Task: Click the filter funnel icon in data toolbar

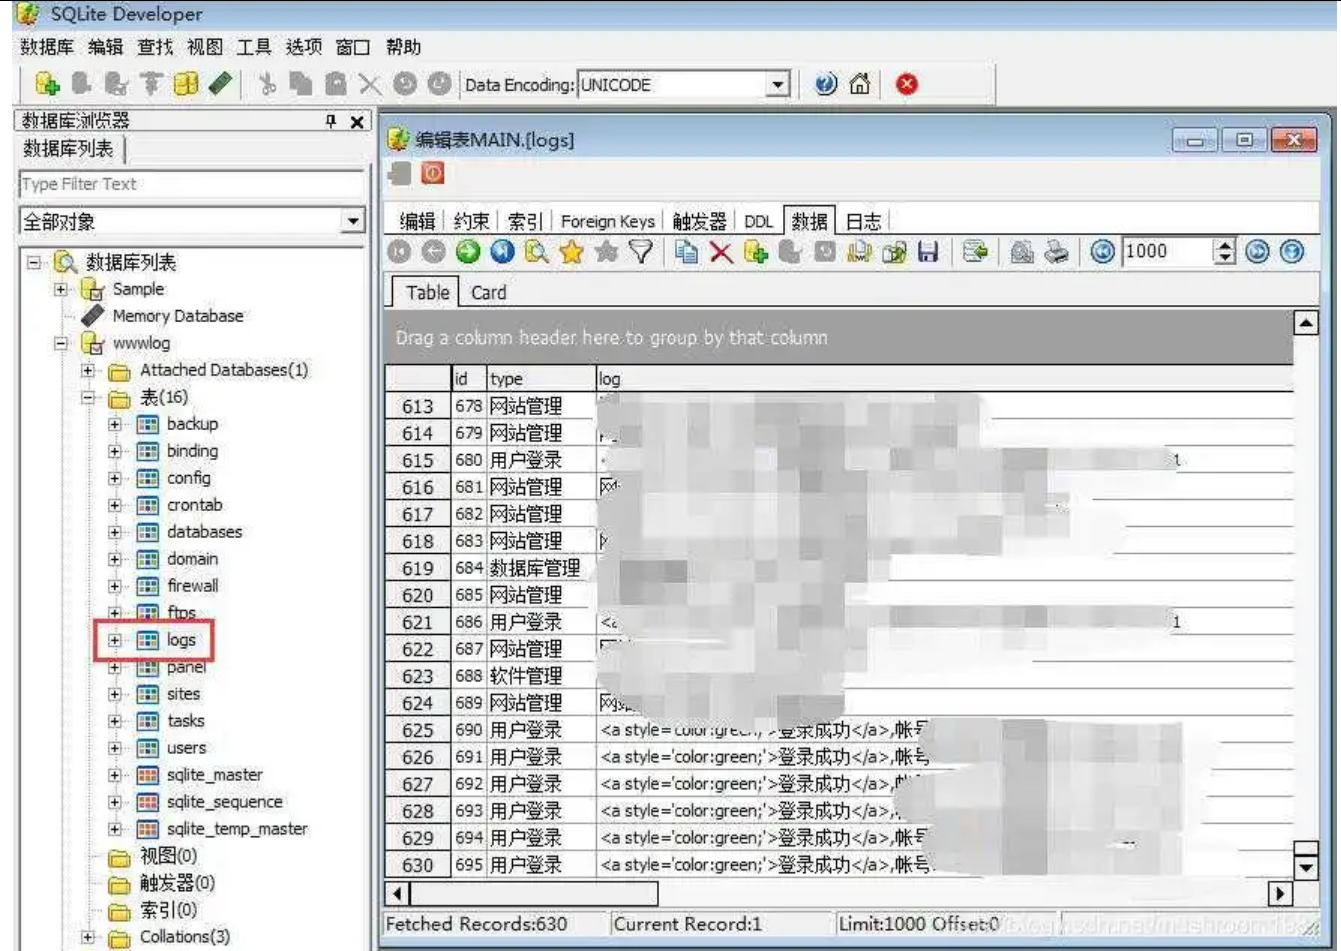Action: click(x=641, y=252)
